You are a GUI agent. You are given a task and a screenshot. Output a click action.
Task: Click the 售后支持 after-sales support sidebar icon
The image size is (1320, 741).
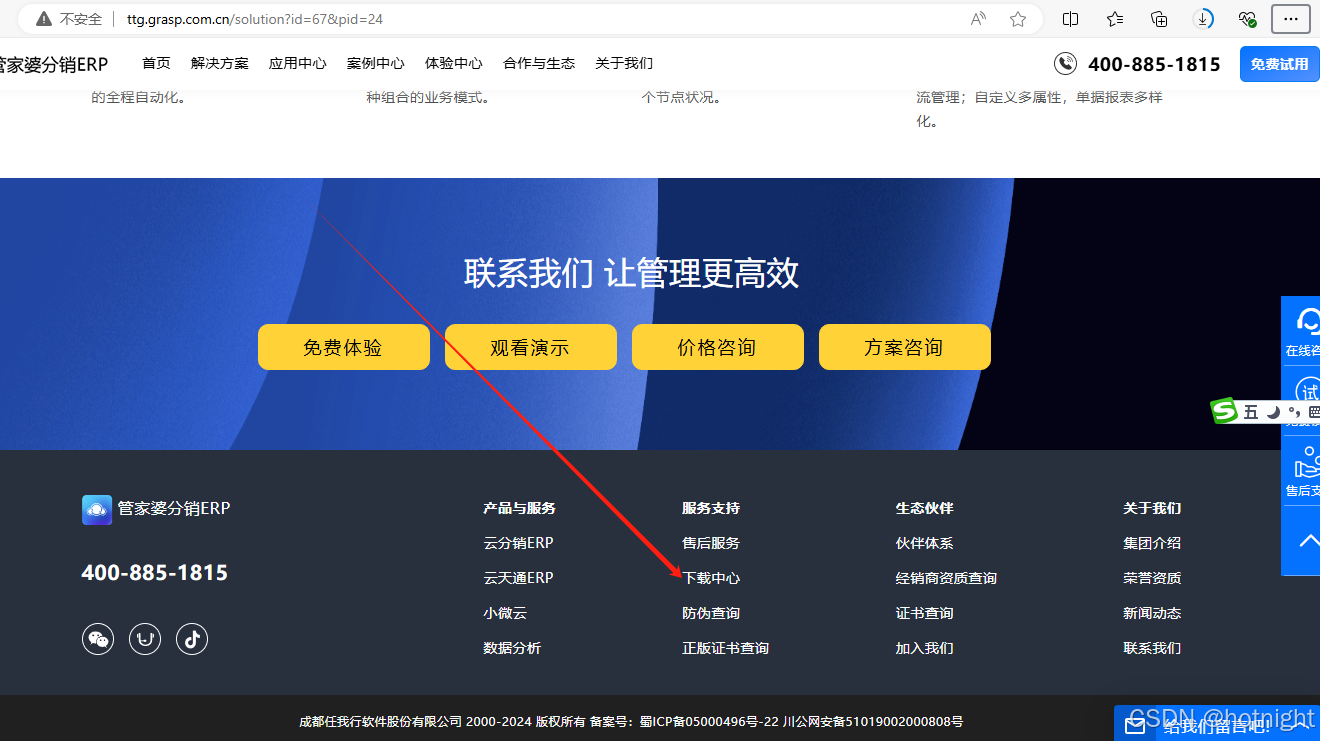pos(1308,465)
